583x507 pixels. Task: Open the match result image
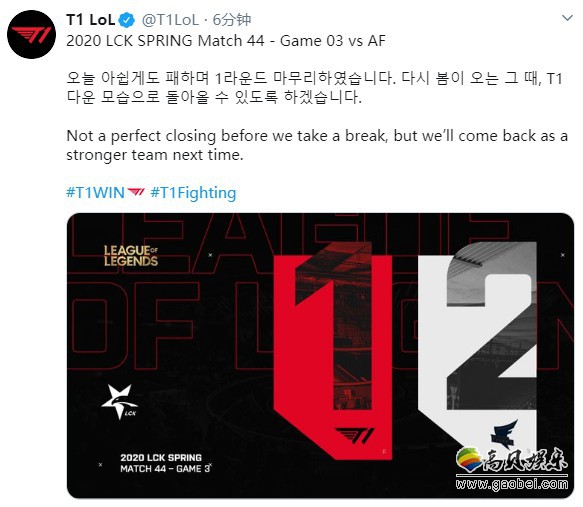click(321, 355)
